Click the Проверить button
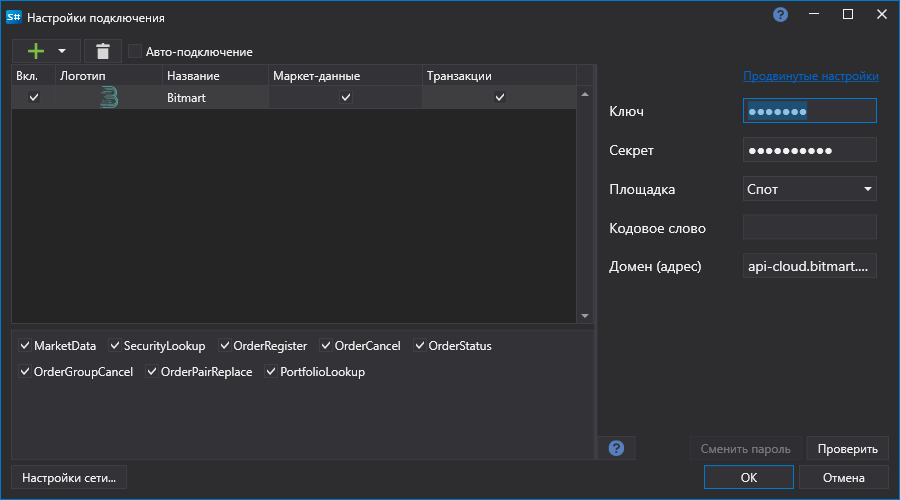The height and width of the screenshot is (500, 900). 847,449
